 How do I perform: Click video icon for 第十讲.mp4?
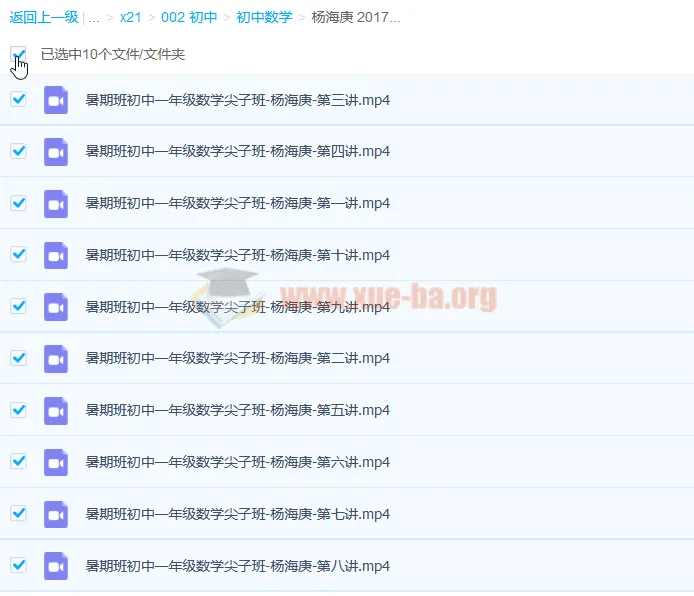click(x=56, y=255)
